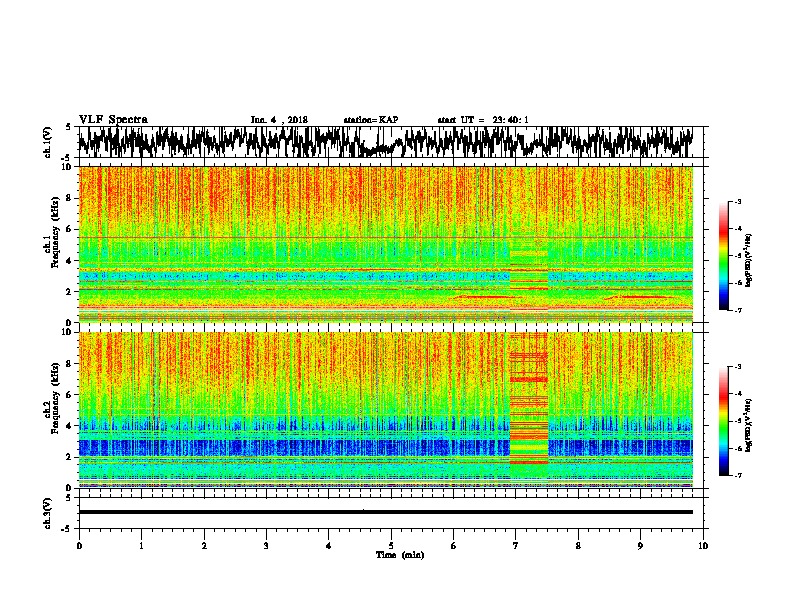
Task: Click the "6" kHz tick on ch.2 spectrogram
Action: 70,395
